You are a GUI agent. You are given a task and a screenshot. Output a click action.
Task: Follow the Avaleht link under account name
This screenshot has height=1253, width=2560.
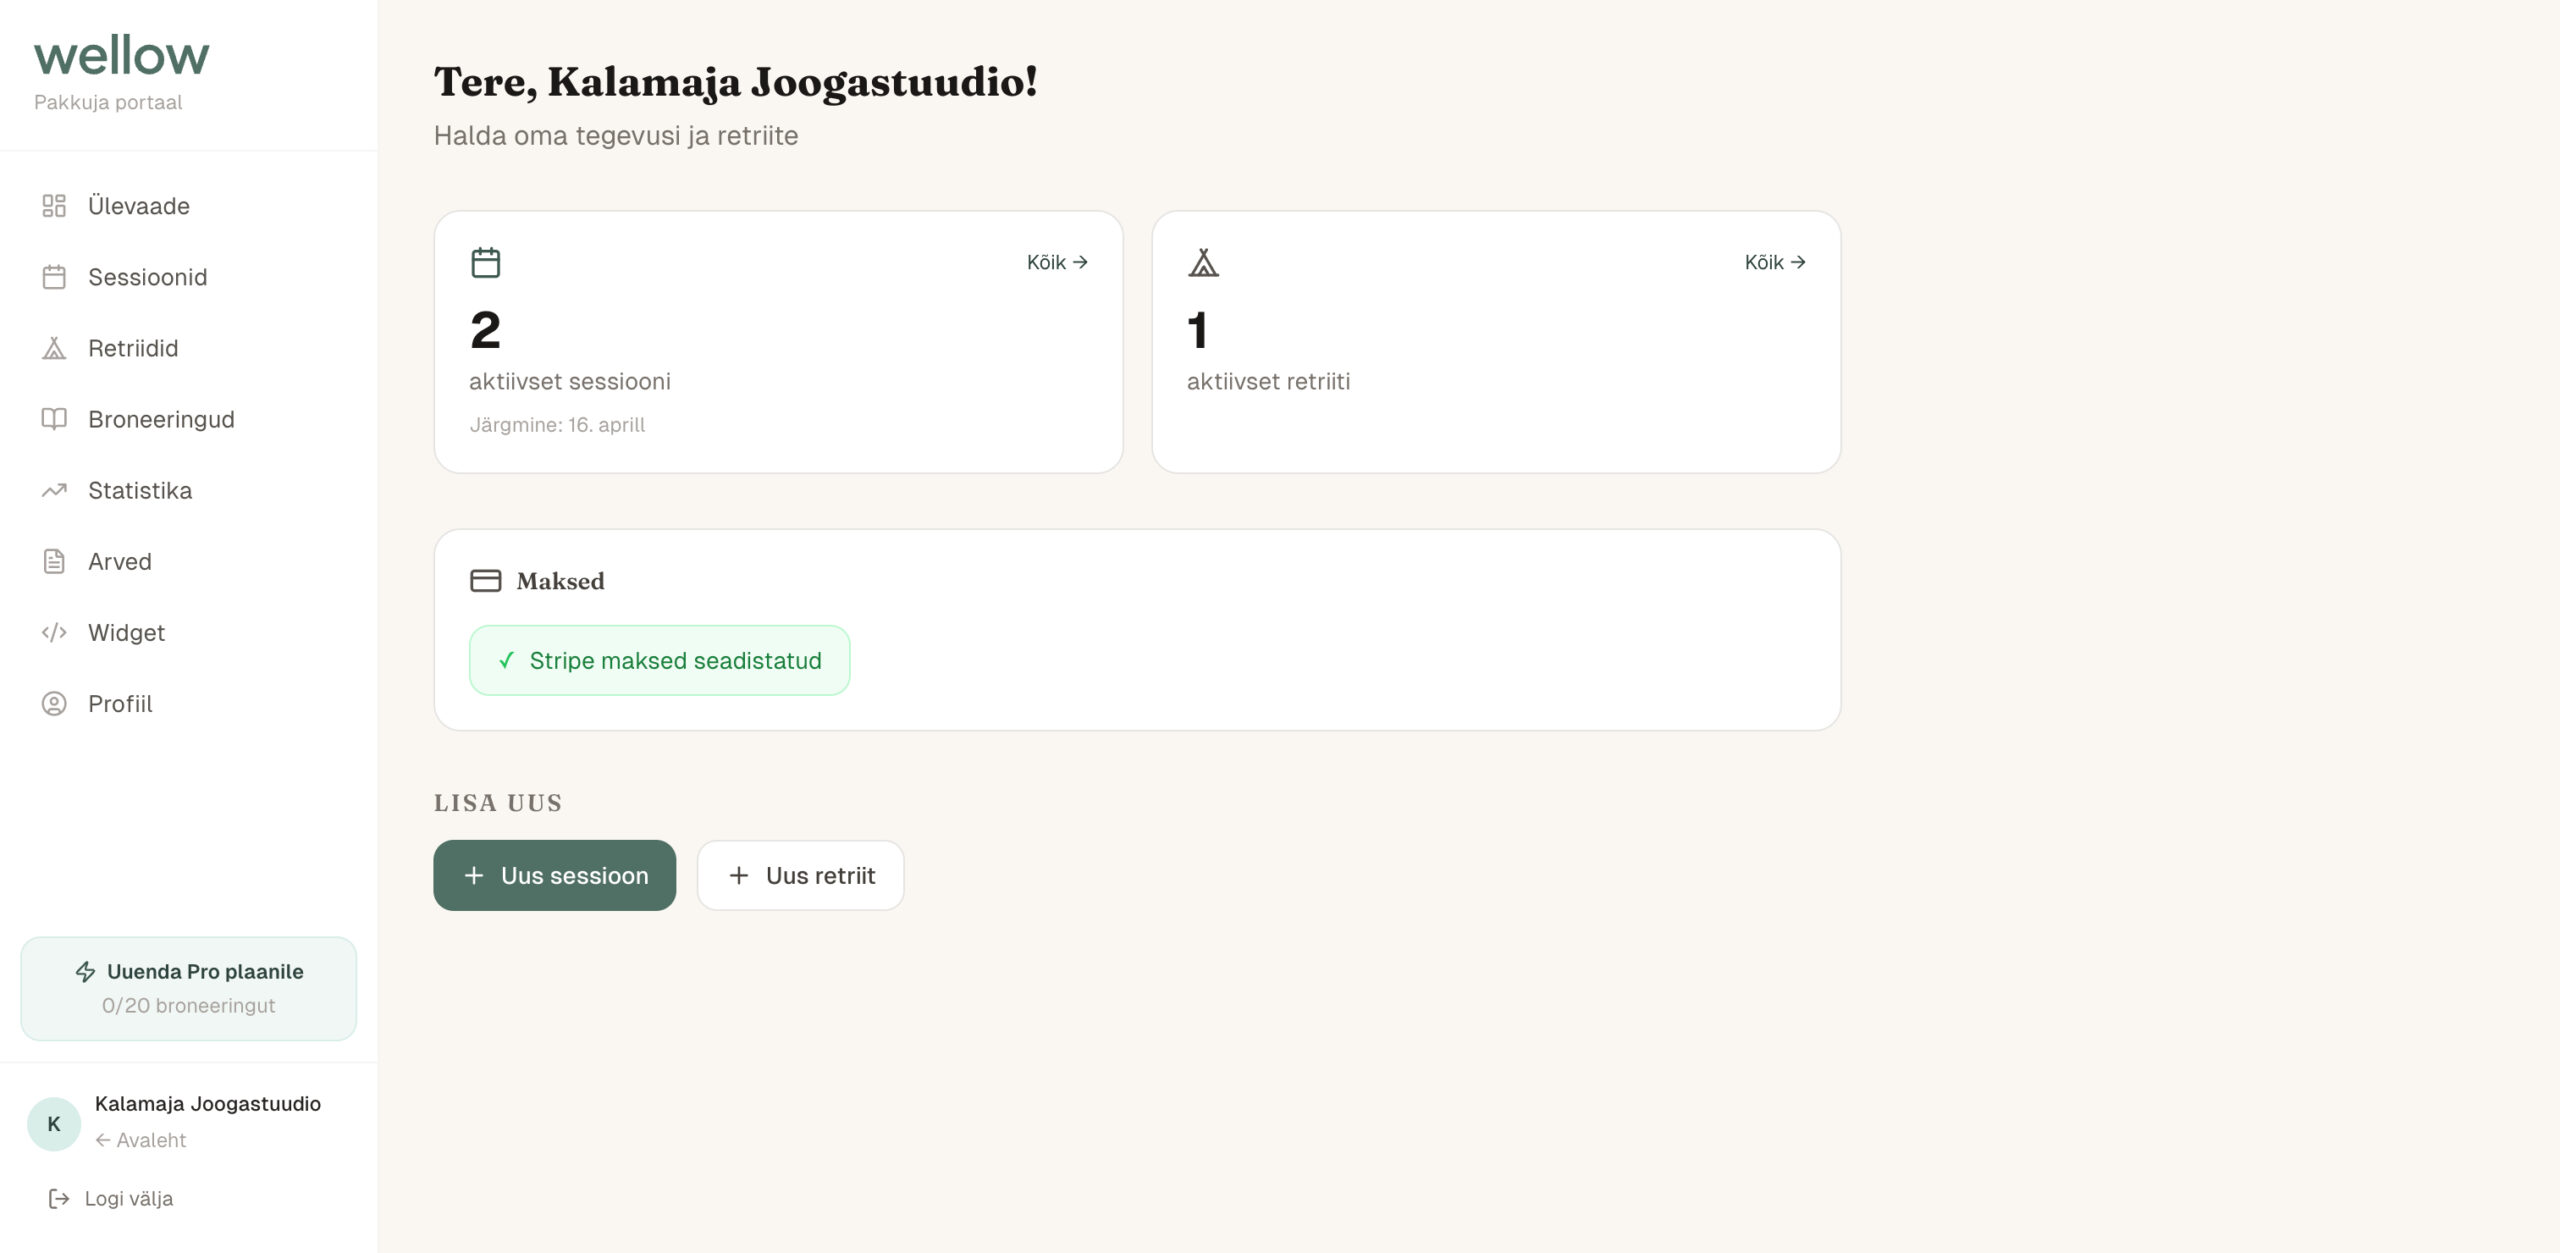coord(141,1140)
